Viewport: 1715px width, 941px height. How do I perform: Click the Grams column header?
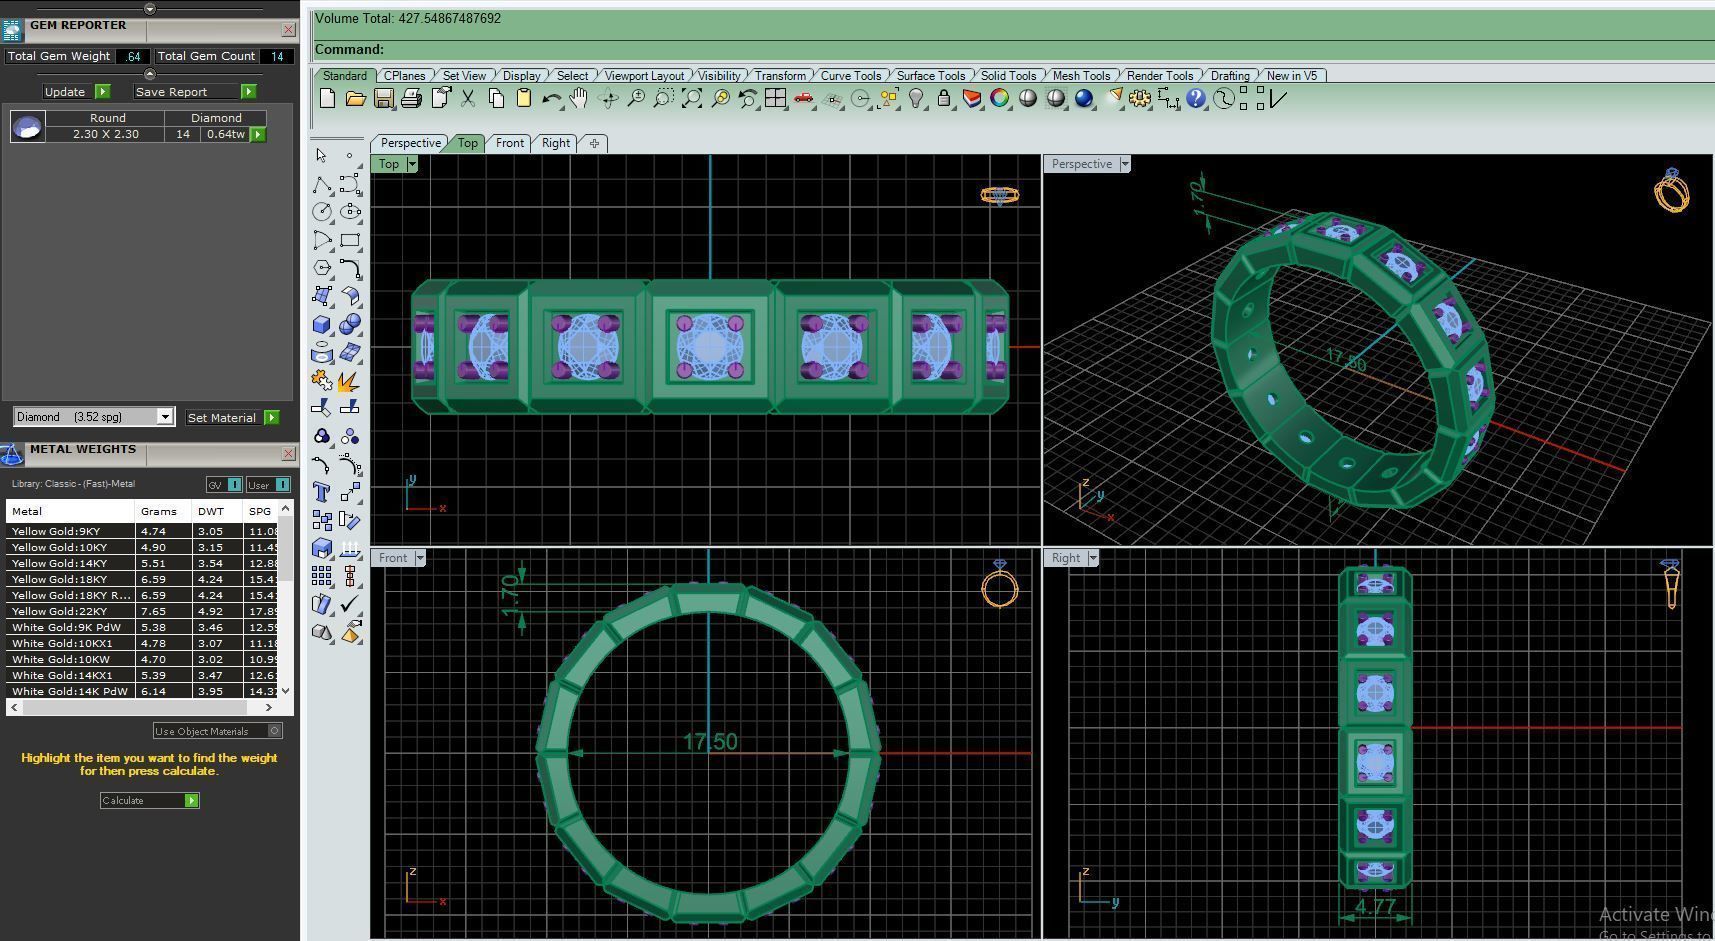click(x=163, y=511)
